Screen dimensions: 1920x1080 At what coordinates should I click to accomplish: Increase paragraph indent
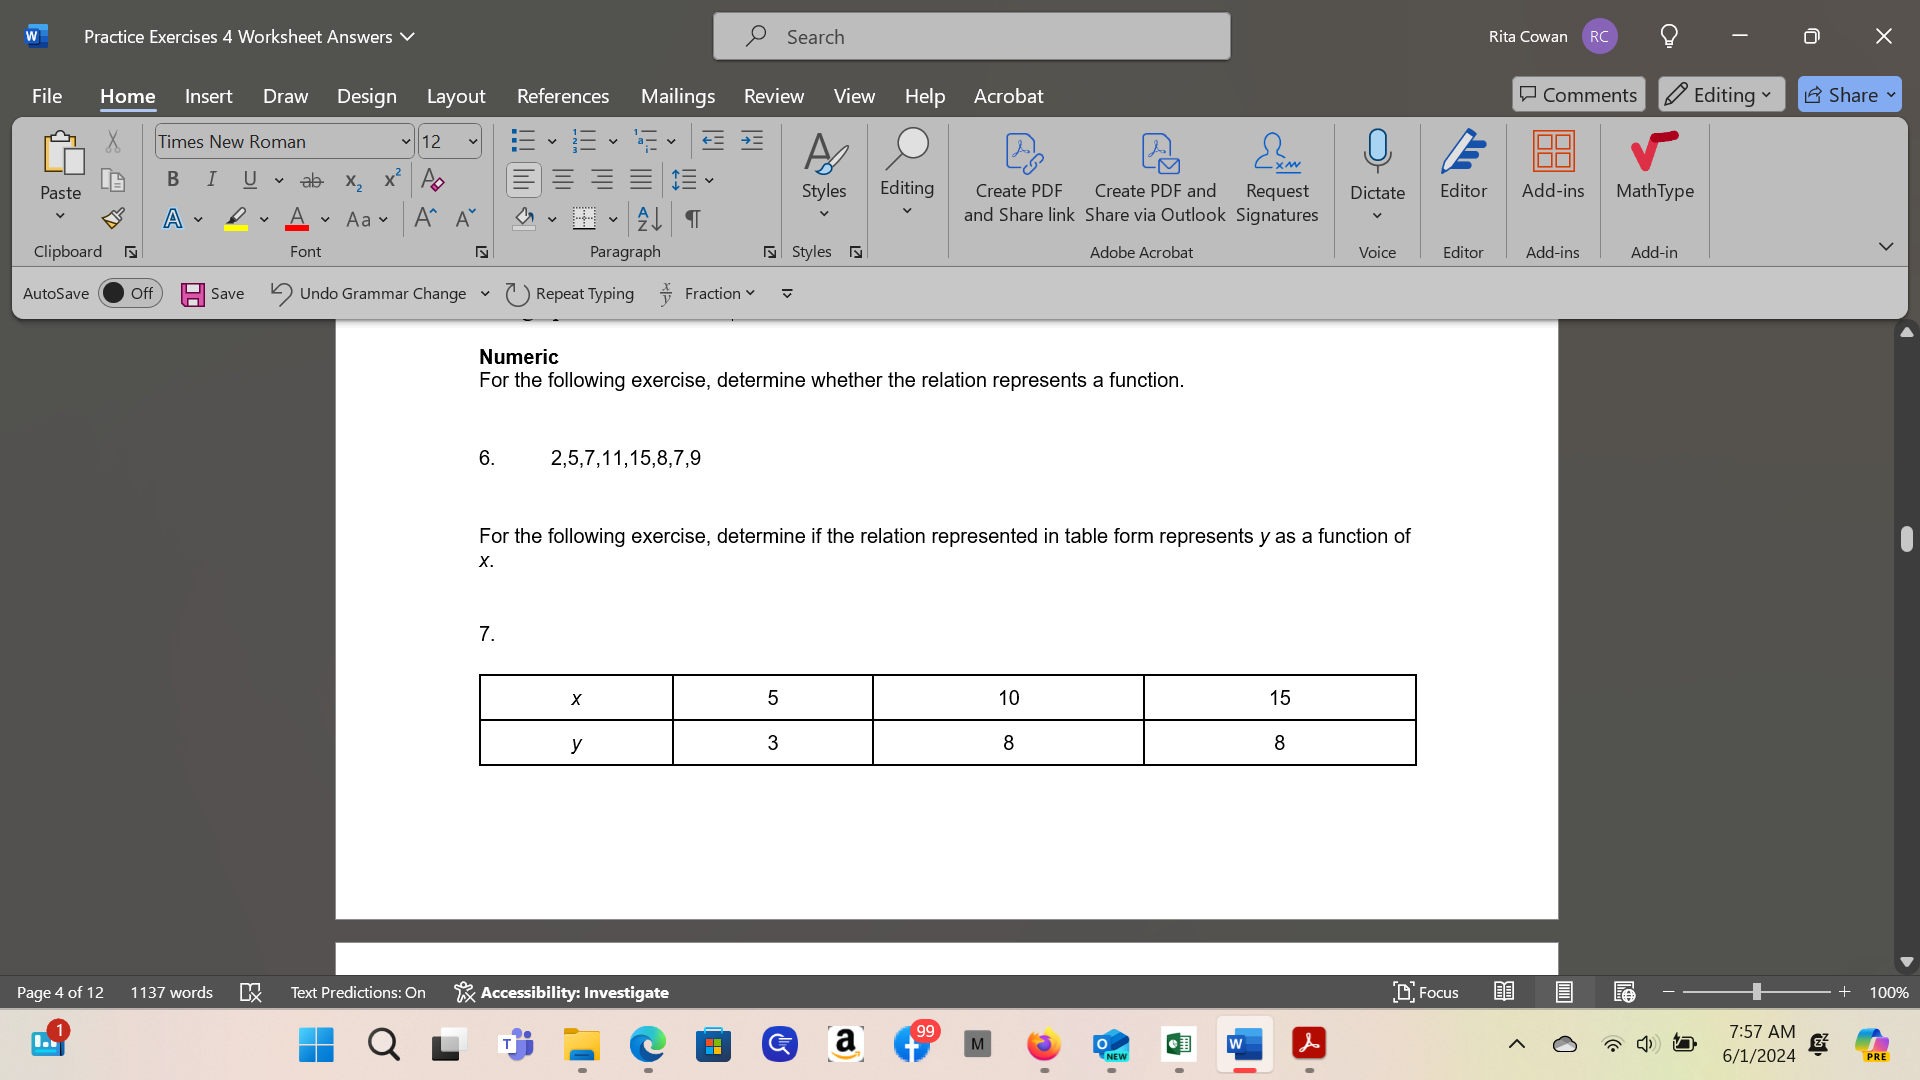(x=752, y=141)
